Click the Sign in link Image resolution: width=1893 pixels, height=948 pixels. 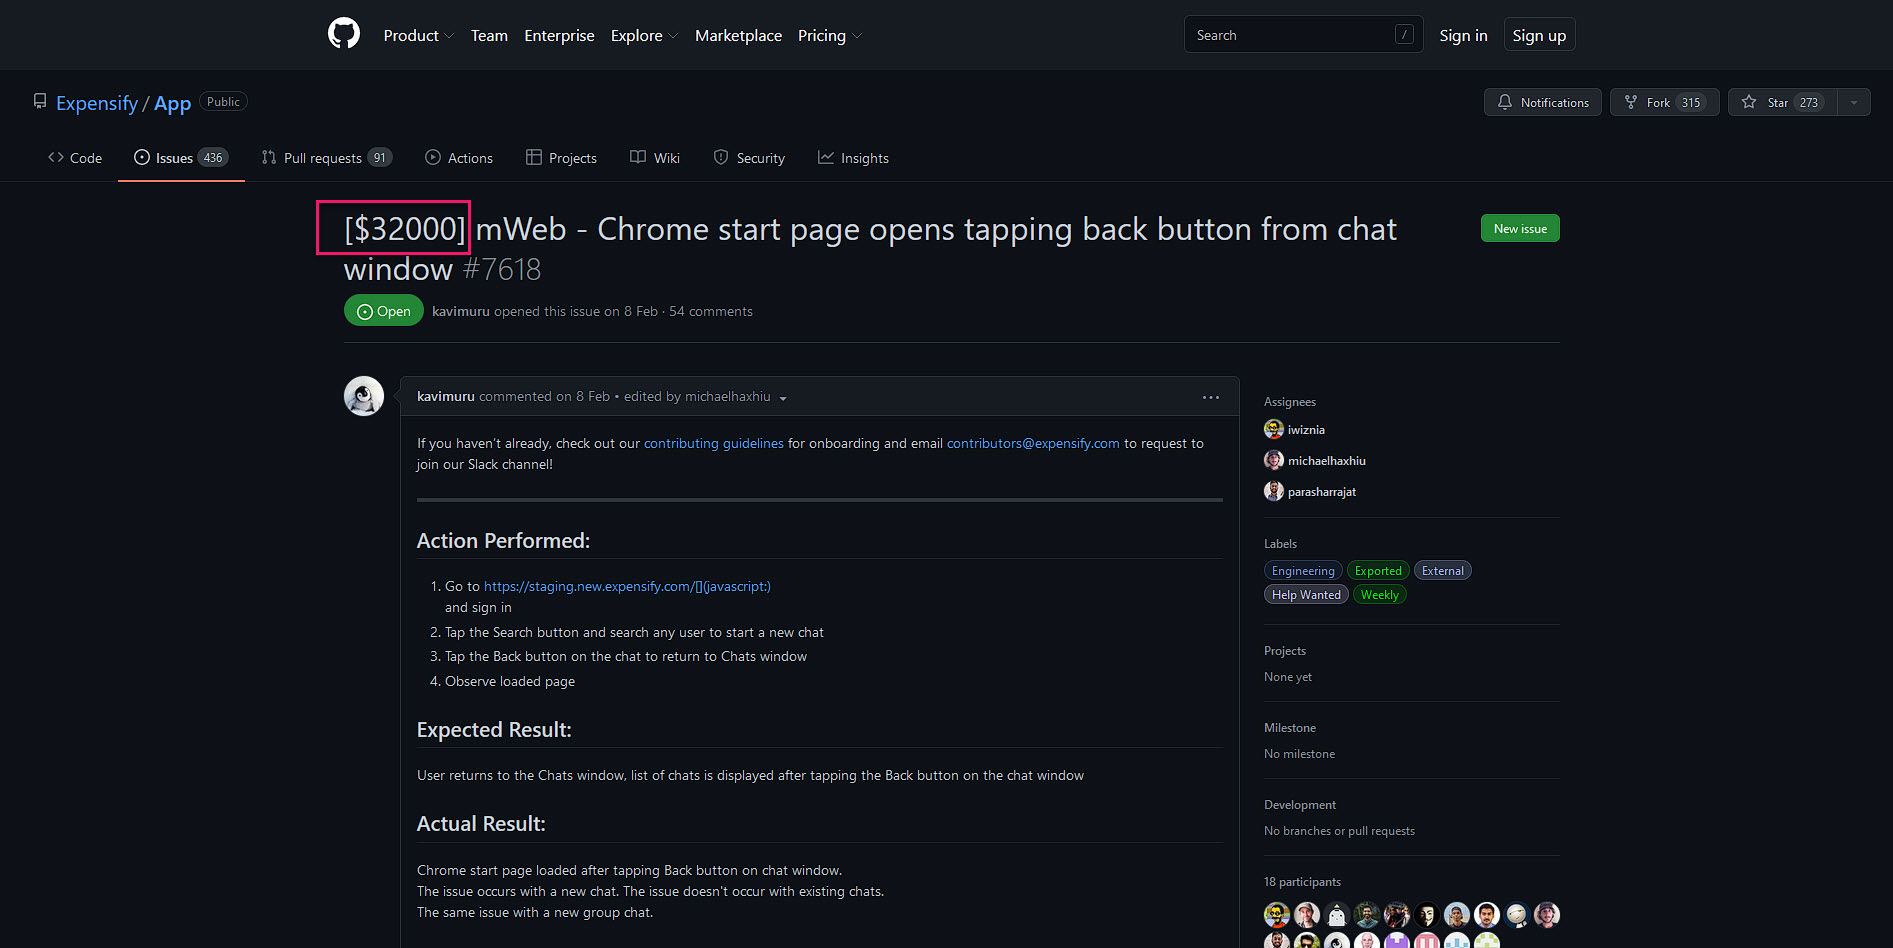1463,35
